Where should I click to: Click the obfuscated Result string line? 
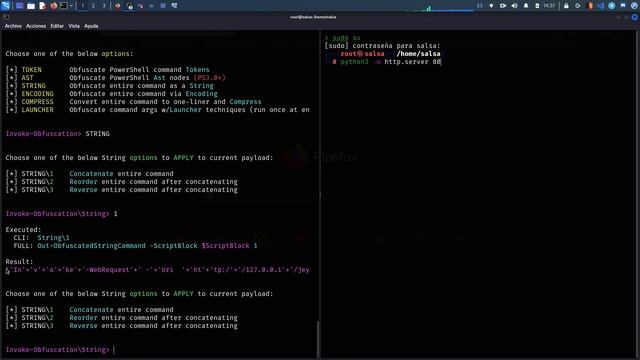158,270
